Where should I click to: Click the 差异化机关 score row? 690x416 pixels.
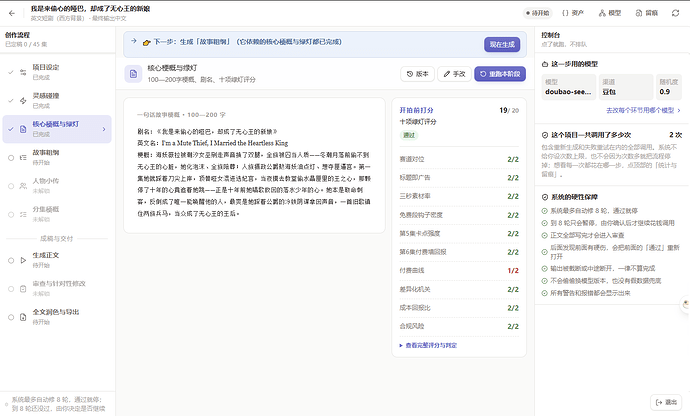point(459,289)
